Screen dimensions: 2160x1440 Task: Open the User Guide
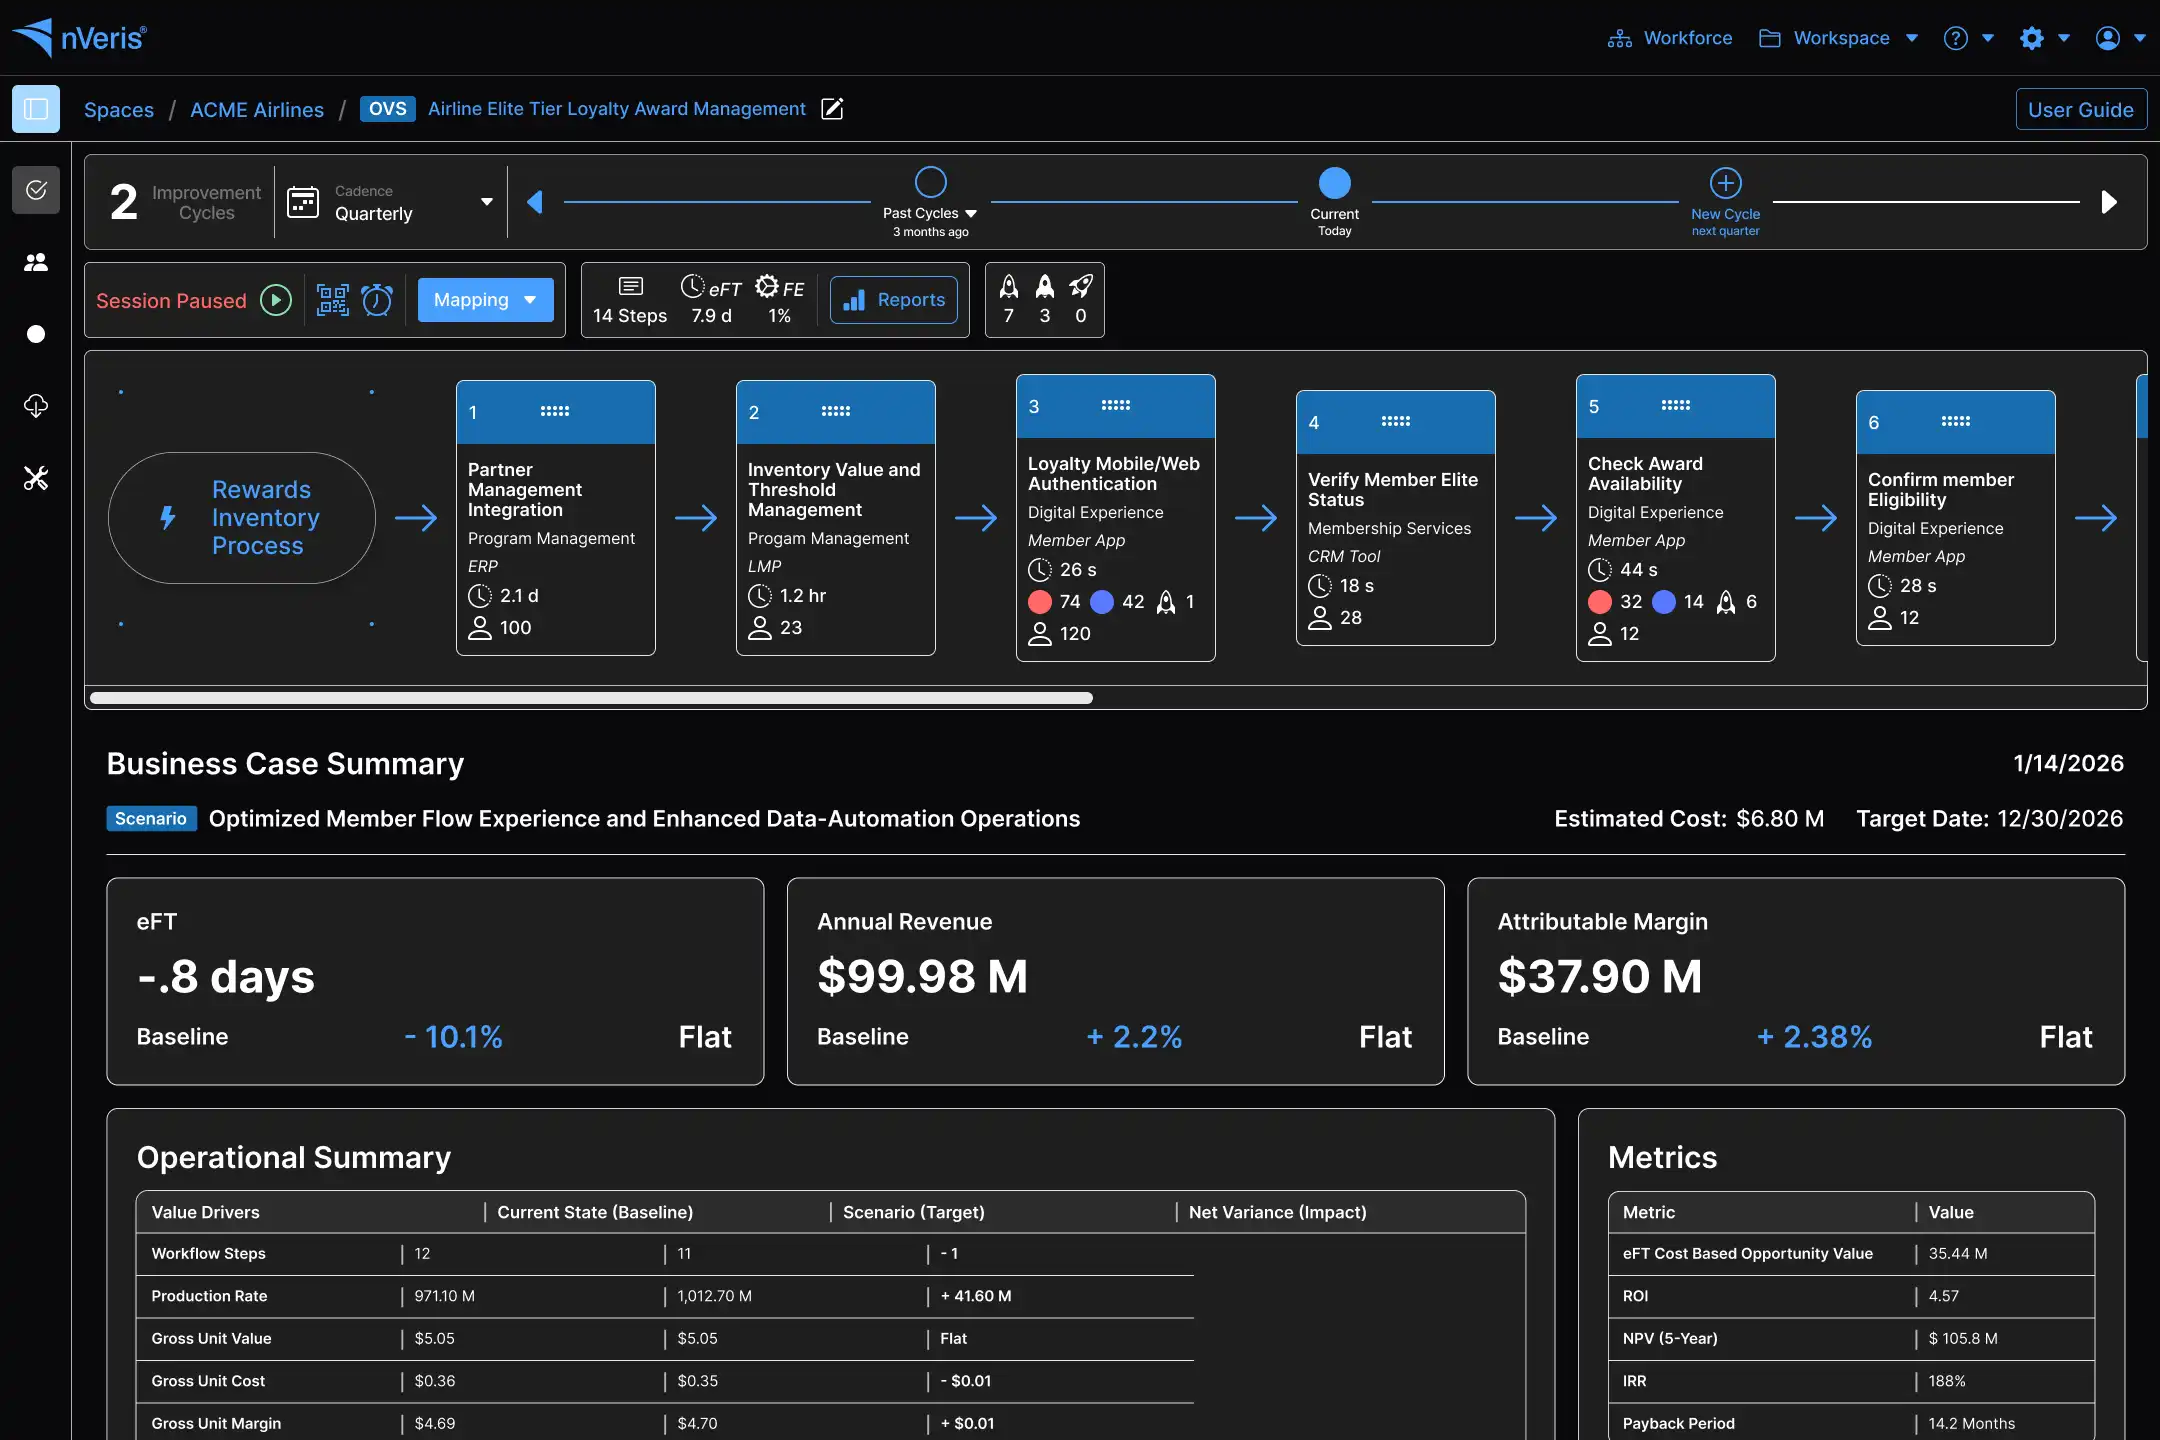tap(2081, 108)
